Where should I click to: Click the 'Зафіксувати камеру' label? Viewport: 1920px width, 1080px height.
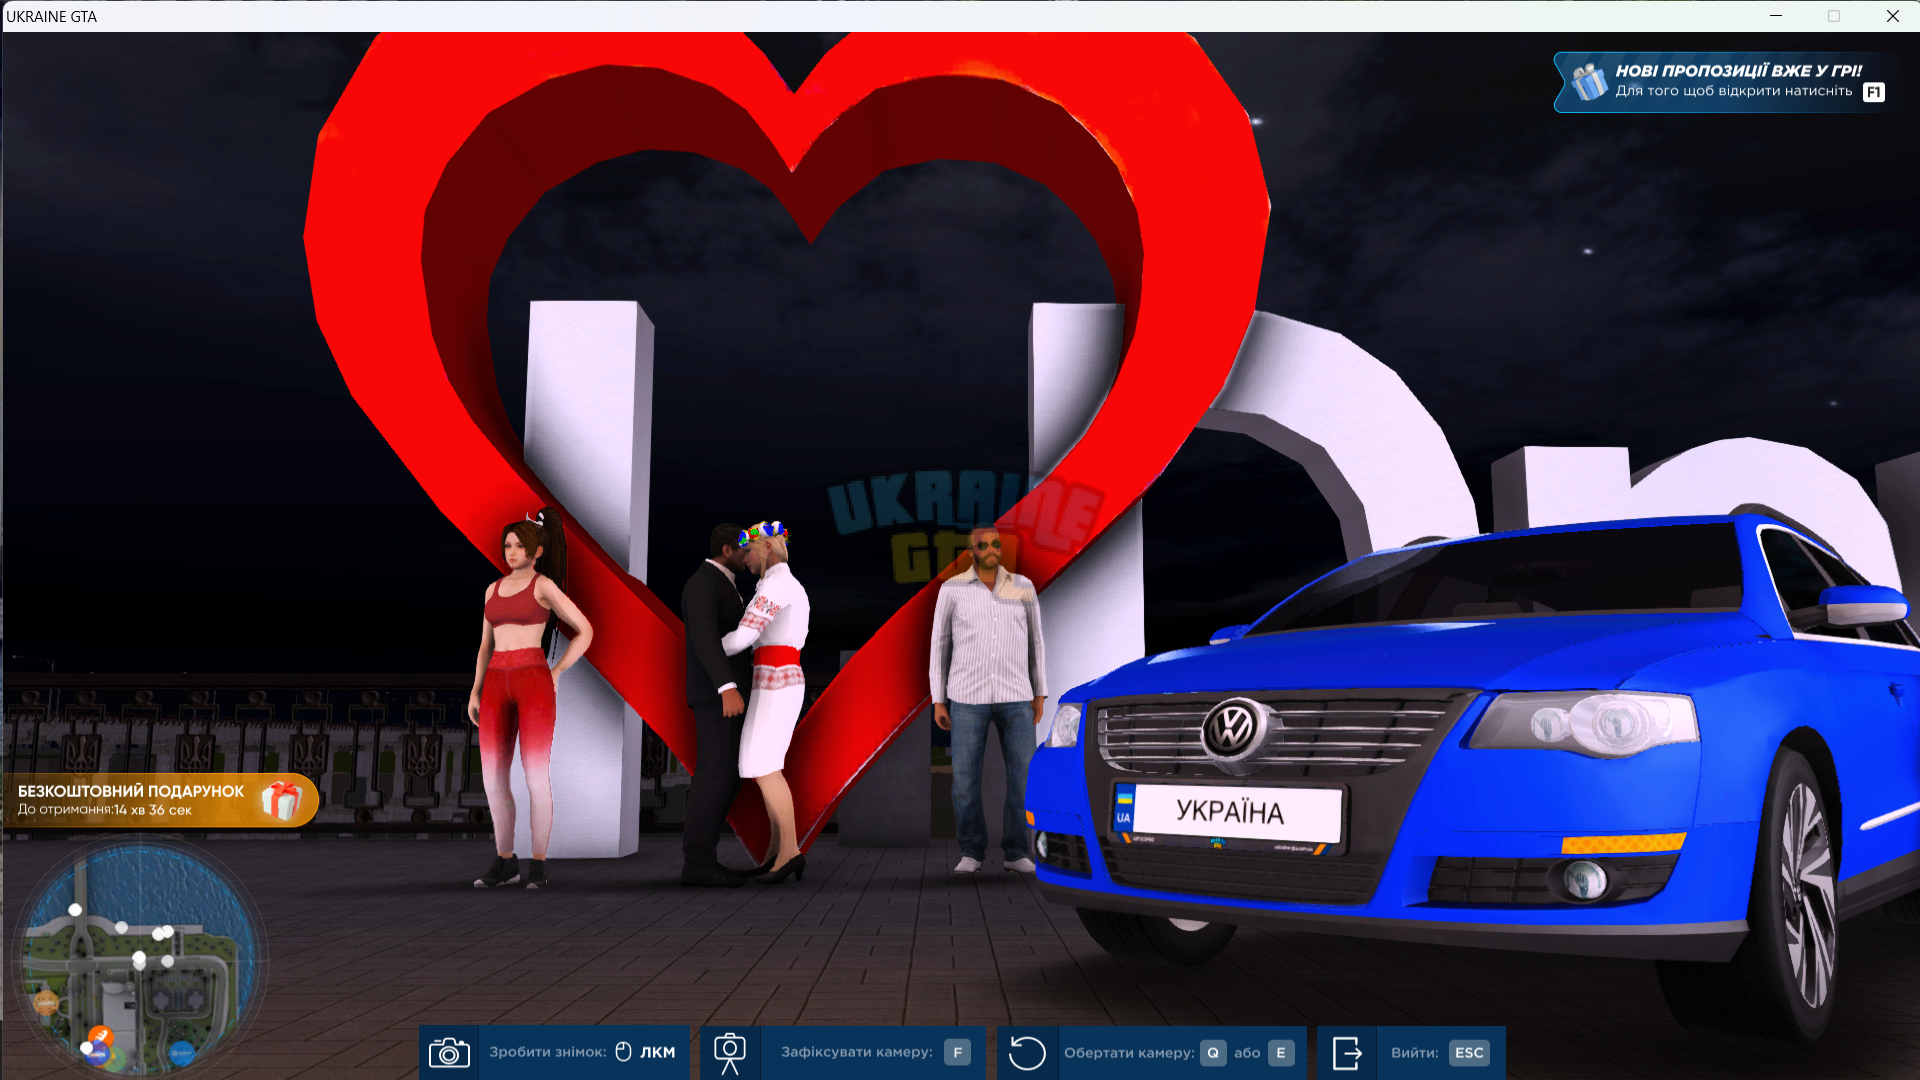pyautogui.click(x=857, y=1052)
